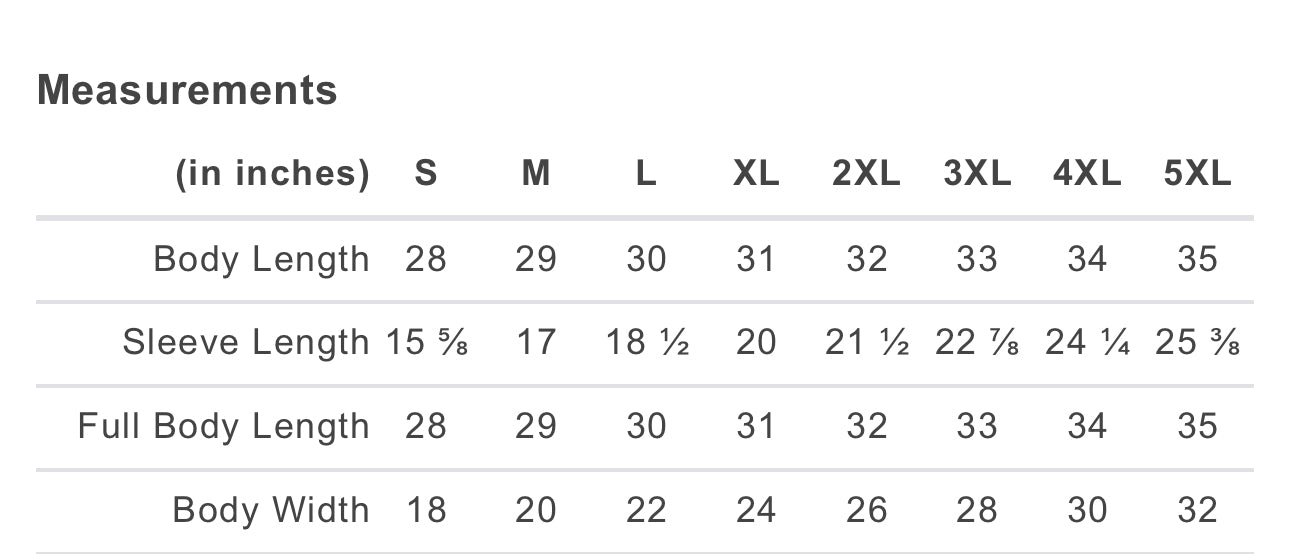
Task: Click the Body Width row label
Action: 271,510
